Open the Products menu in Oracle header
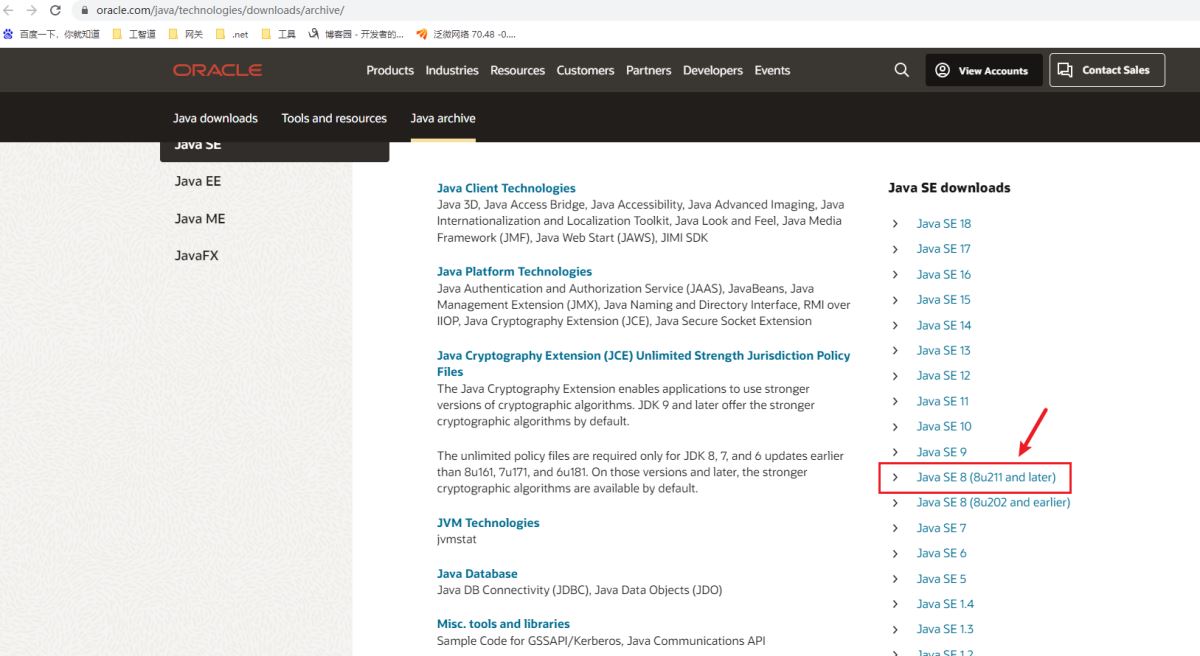Image resolution: width=1200 pixels, height=656 pixels. coord(390,70)
